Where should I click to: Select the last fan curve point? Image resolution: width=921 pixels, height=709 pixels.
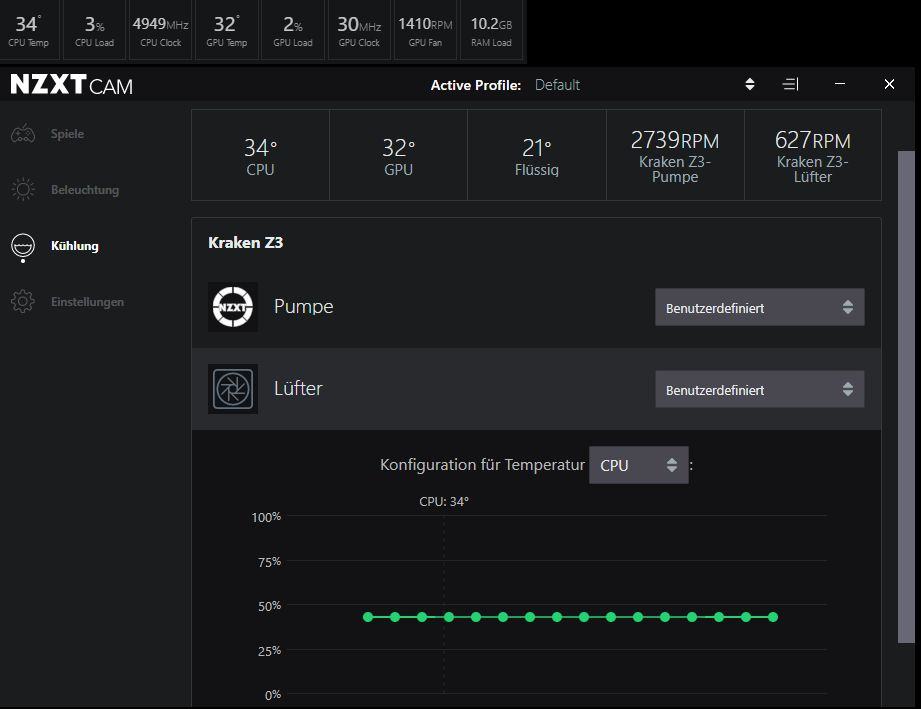(773, 617)
